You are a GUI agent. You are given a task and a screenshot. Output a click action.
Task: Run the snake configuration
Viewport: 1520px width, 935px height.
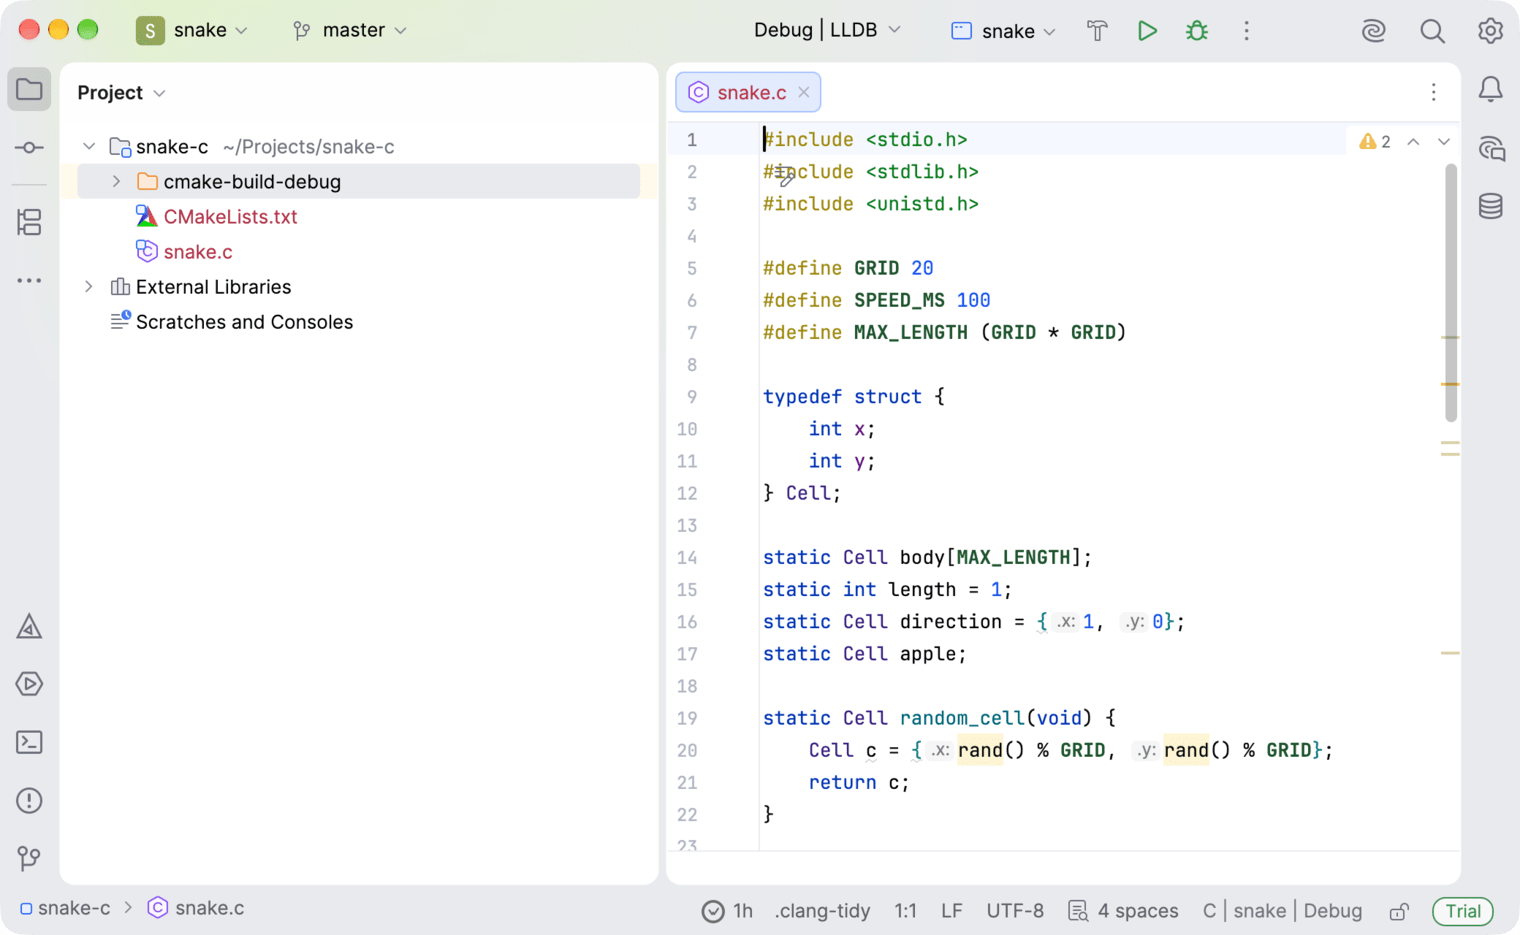1147,31
